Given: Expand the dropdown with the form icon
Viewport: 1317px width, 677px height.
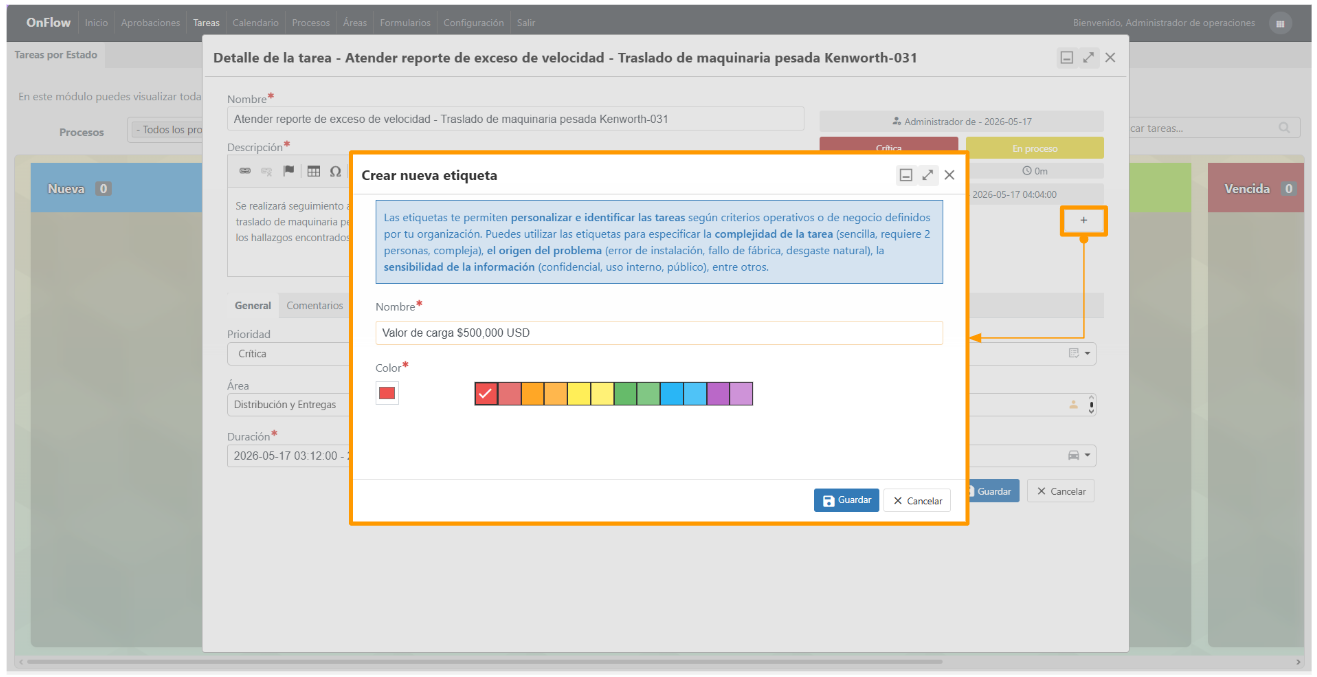Looking at the screenshot, I should tap(1081, 353).
